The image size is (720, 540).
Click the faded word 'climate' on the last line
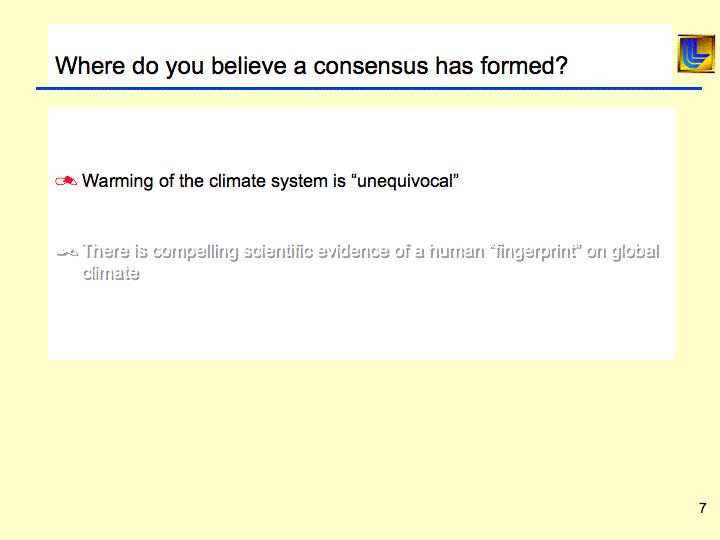(110, 273)
